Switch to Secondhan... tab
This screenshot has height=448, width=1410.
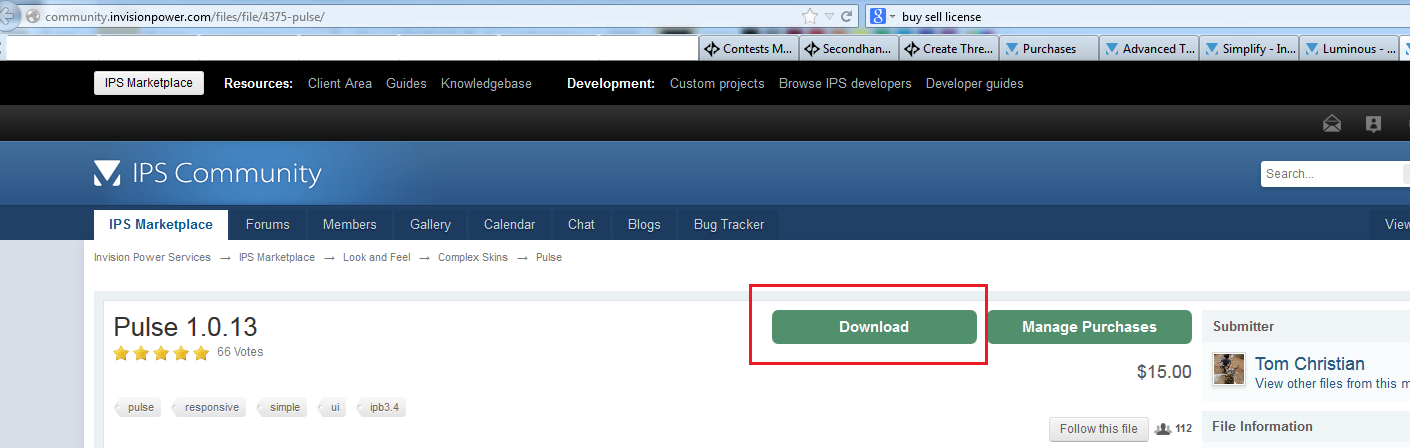[x=848, y=48]
